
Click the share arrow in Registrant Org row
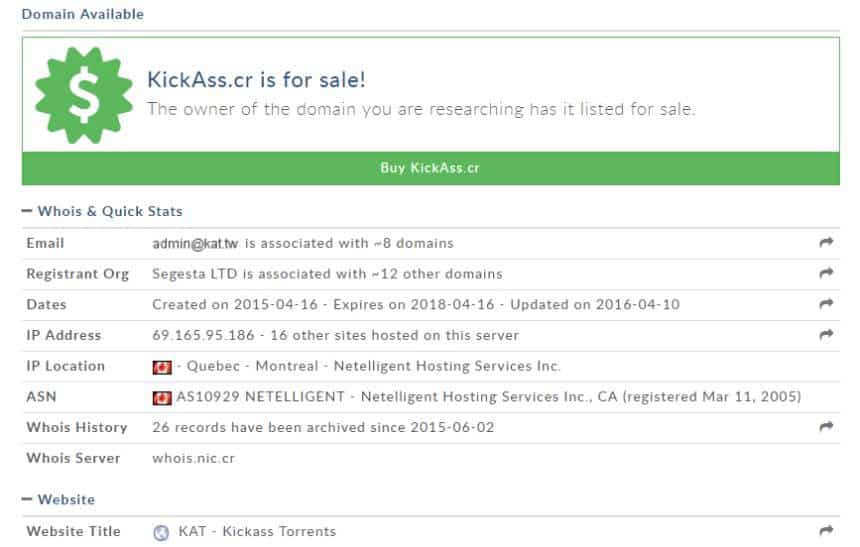tap(826, 273)
